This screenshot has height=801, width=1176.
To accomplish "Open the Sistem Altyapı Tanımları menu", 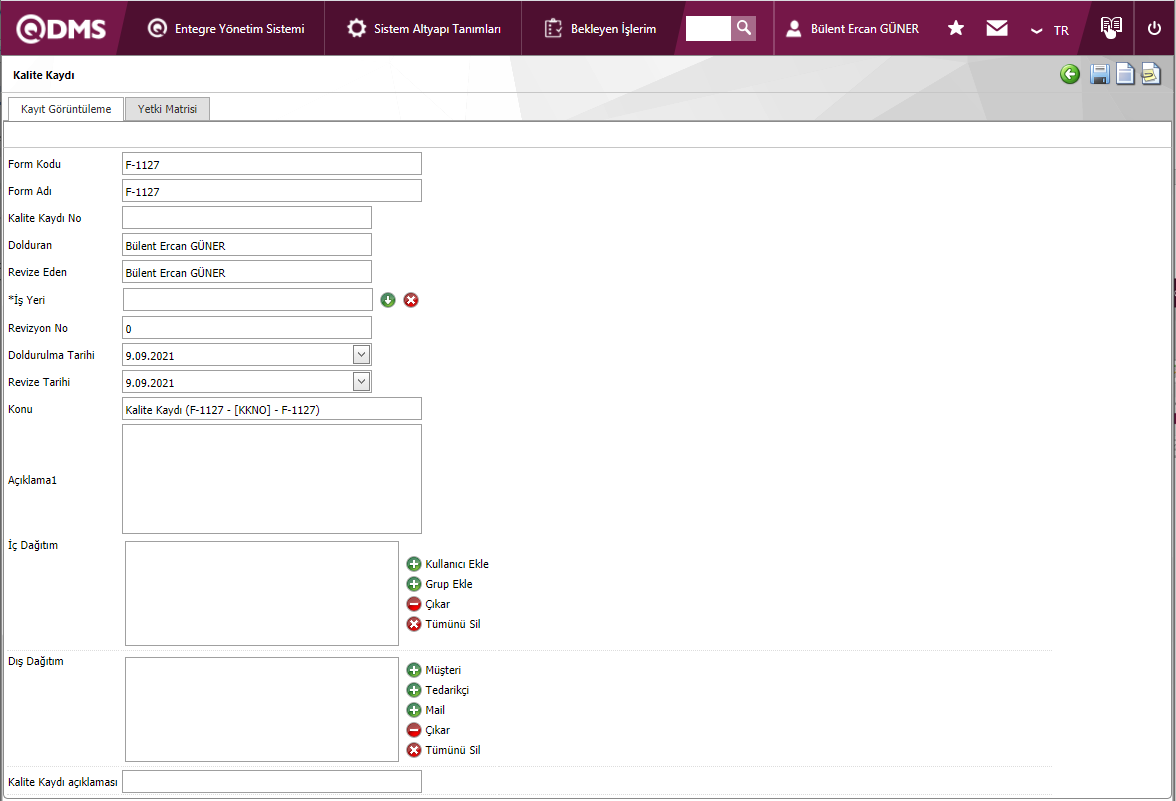I will tap(424, 29).
